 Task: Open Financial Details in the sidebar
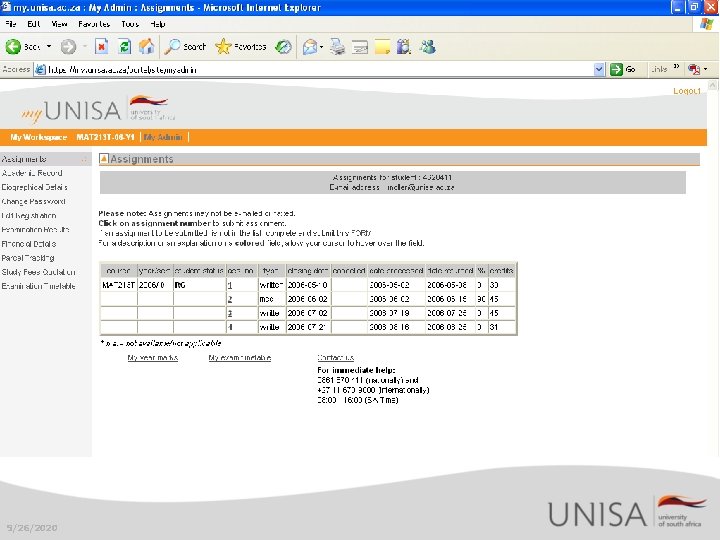coord(28,244)
